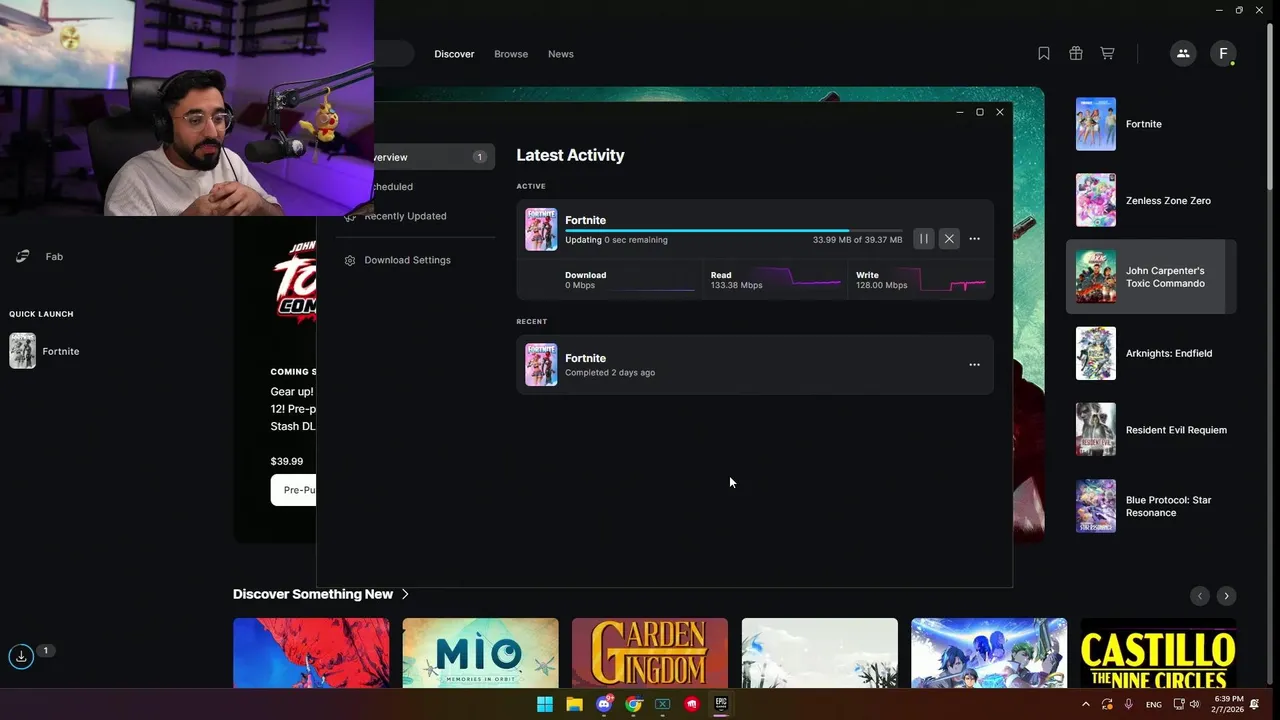
Task: Open the notifications bell icon
Action: 1255,704
